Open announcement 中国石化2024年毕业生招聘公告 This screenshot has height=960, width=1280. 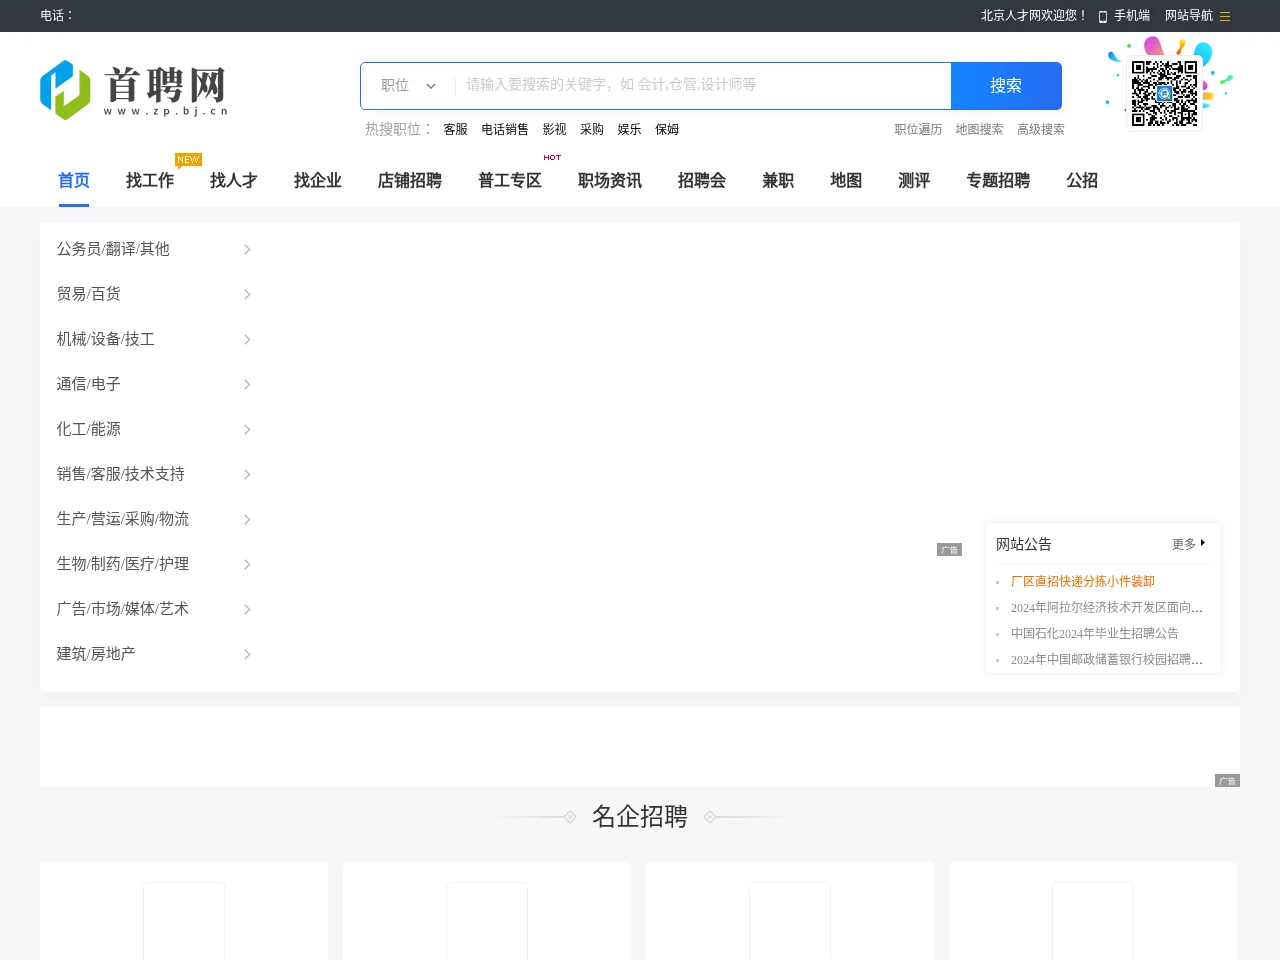1095,634
